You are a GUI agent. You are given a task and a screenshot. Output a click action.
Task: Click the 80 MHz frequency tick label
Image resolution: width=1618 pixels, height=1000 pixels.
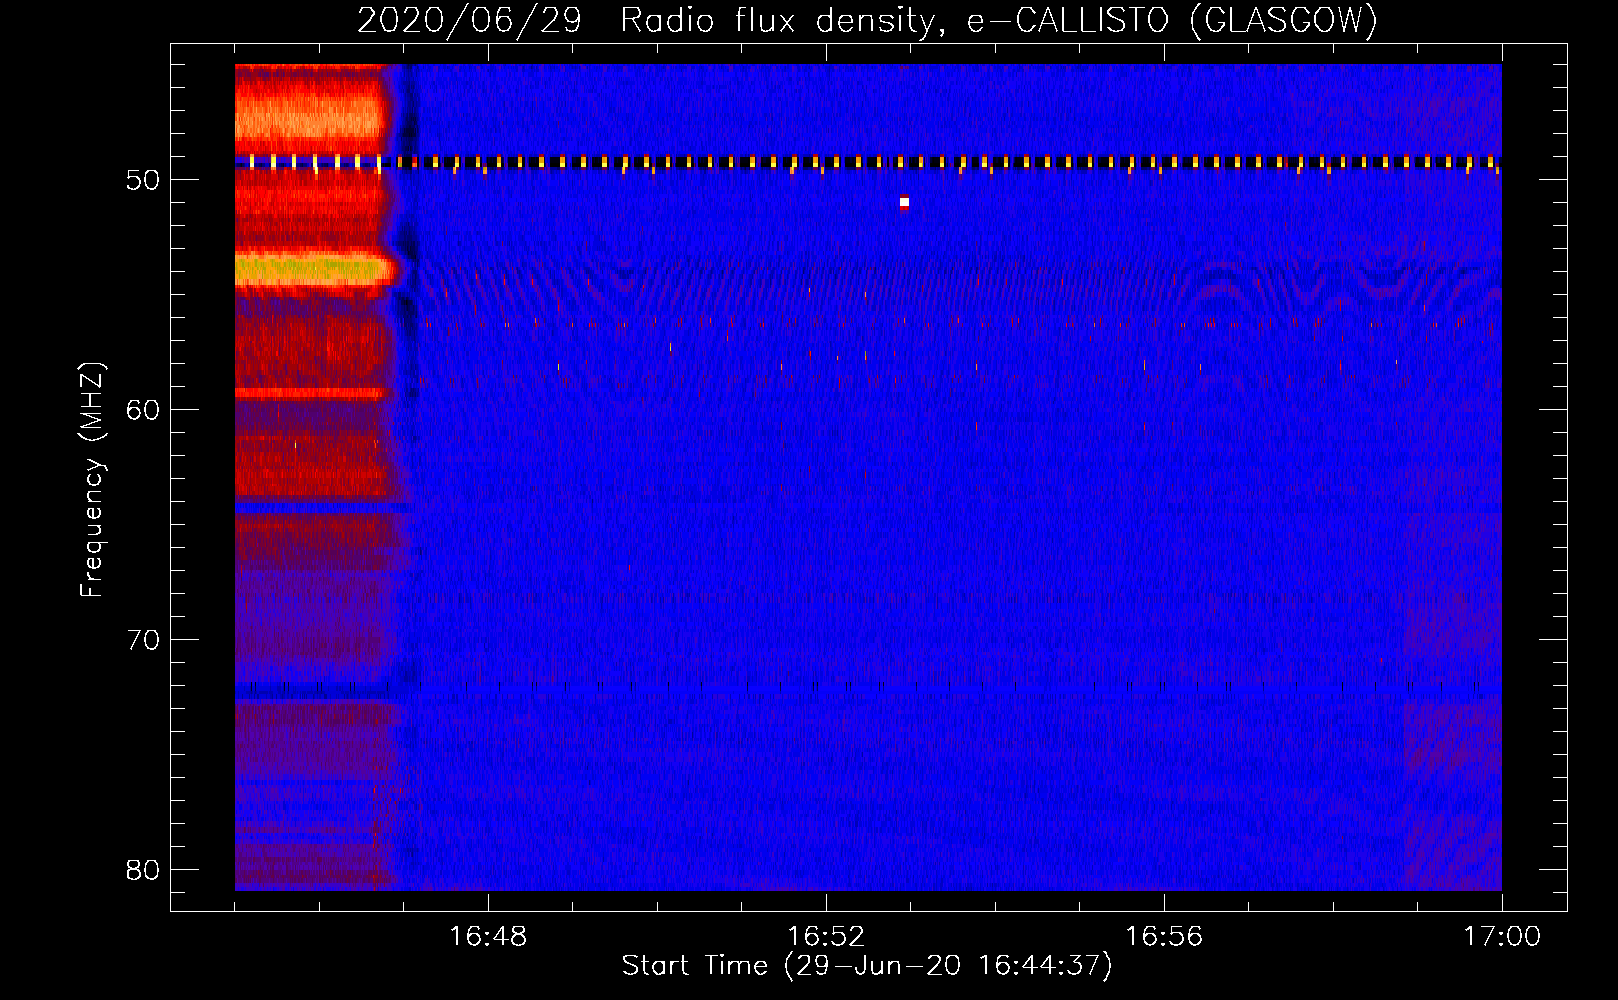coord(143,870)
